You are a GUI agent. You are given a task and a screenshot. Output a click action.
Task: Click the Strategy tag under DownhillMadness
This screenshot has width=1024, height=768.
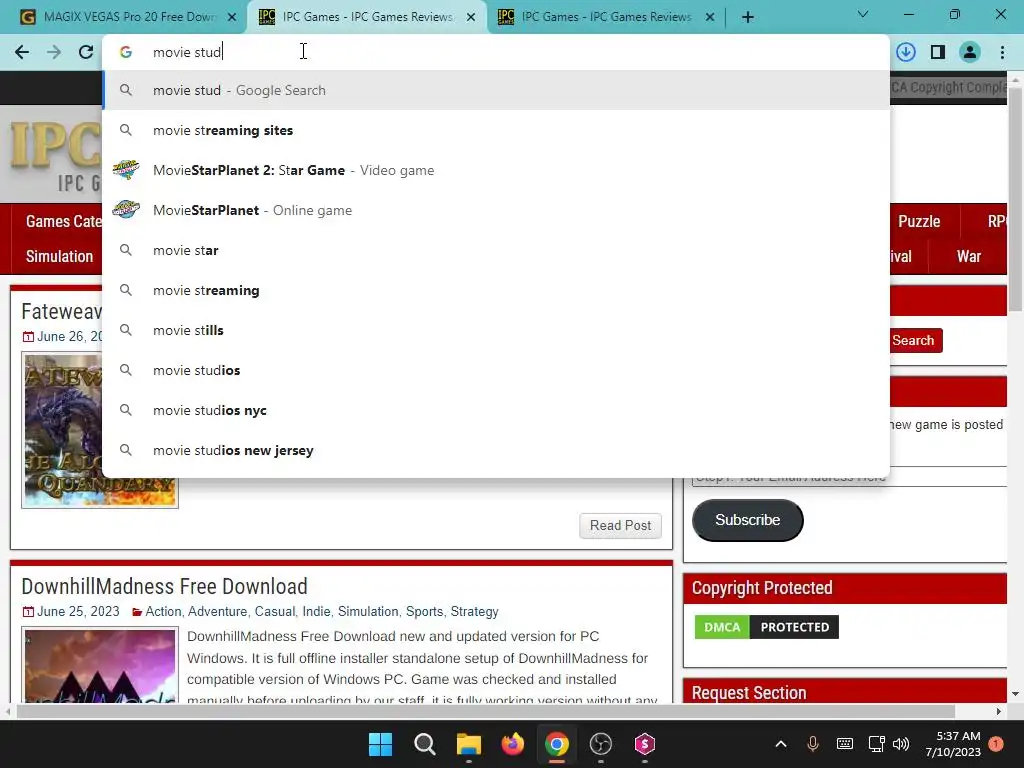474,611
